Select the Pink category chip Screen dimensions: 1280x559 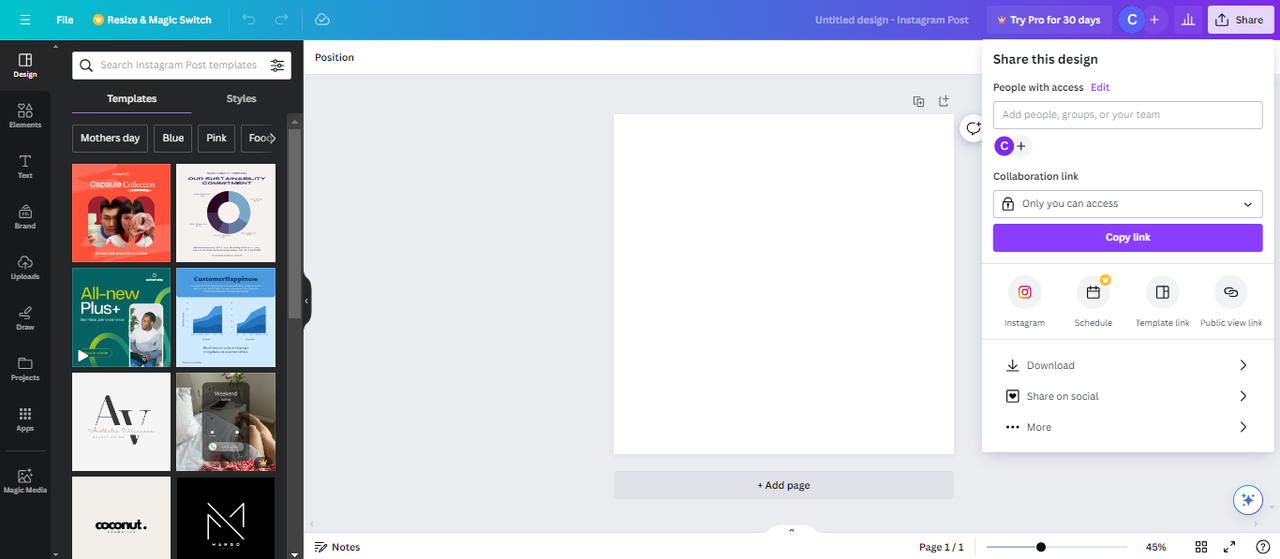tap(217, 138)
